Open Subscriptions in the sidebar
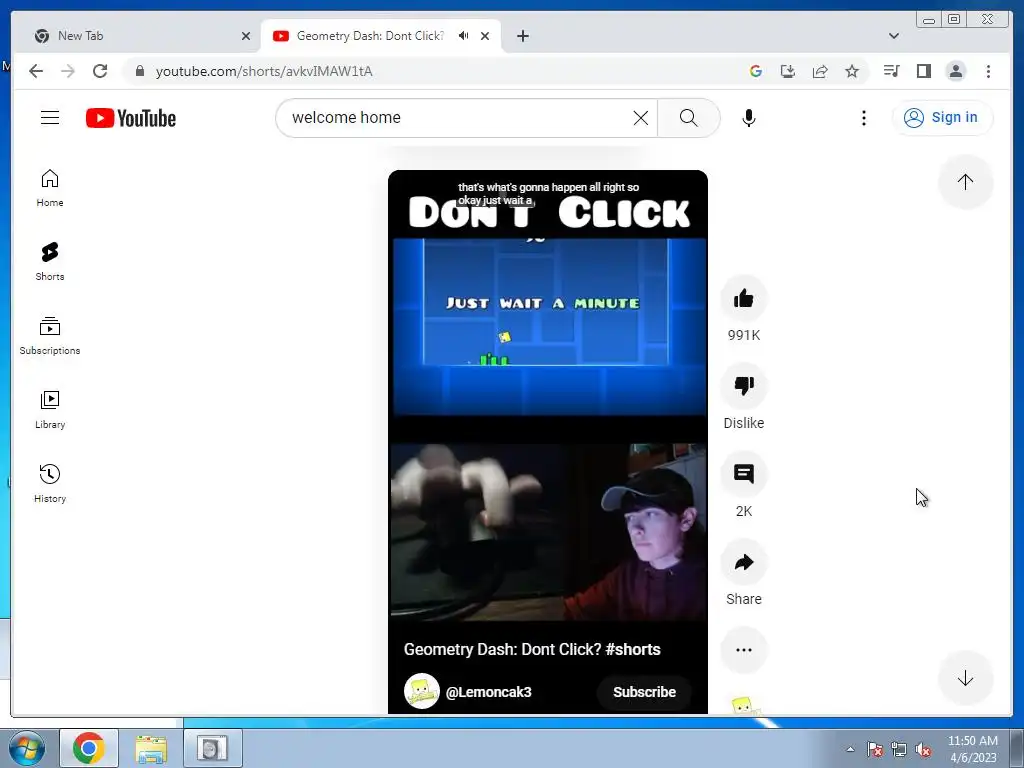 (50, 336)
